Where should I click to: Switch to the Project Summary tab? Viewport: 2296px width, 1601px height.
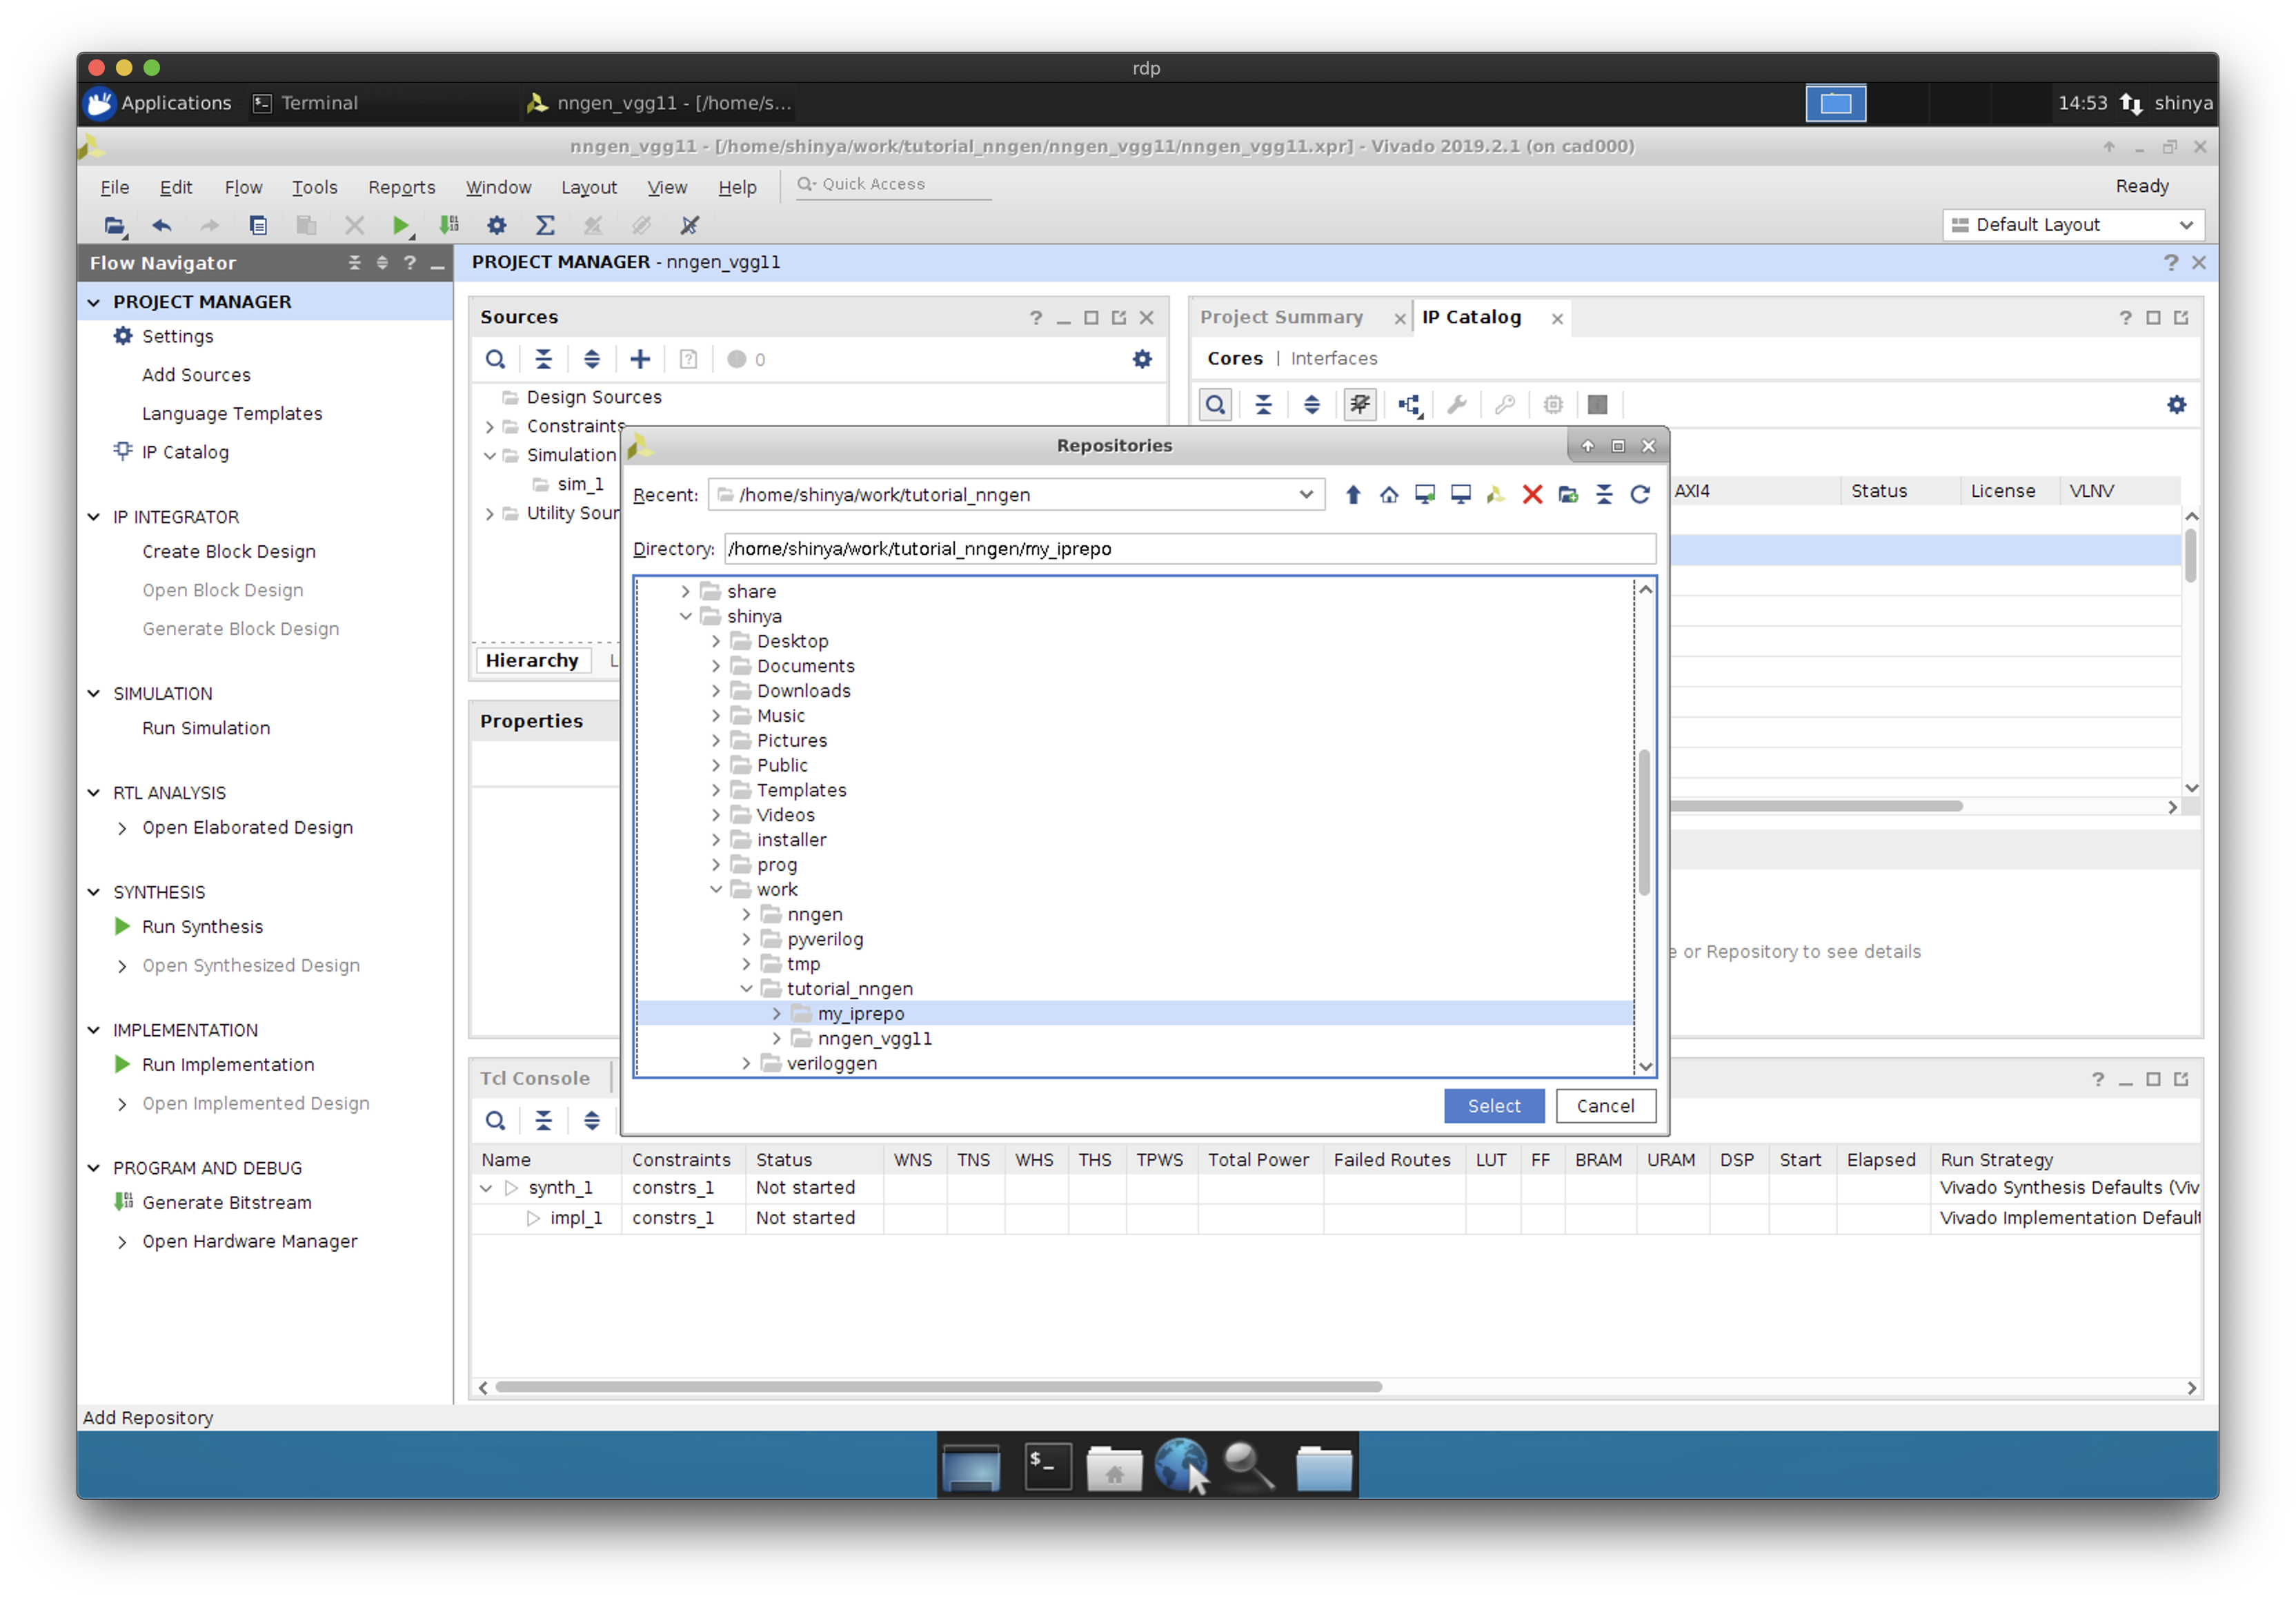pyautogui.click(x=1280, y=317)
